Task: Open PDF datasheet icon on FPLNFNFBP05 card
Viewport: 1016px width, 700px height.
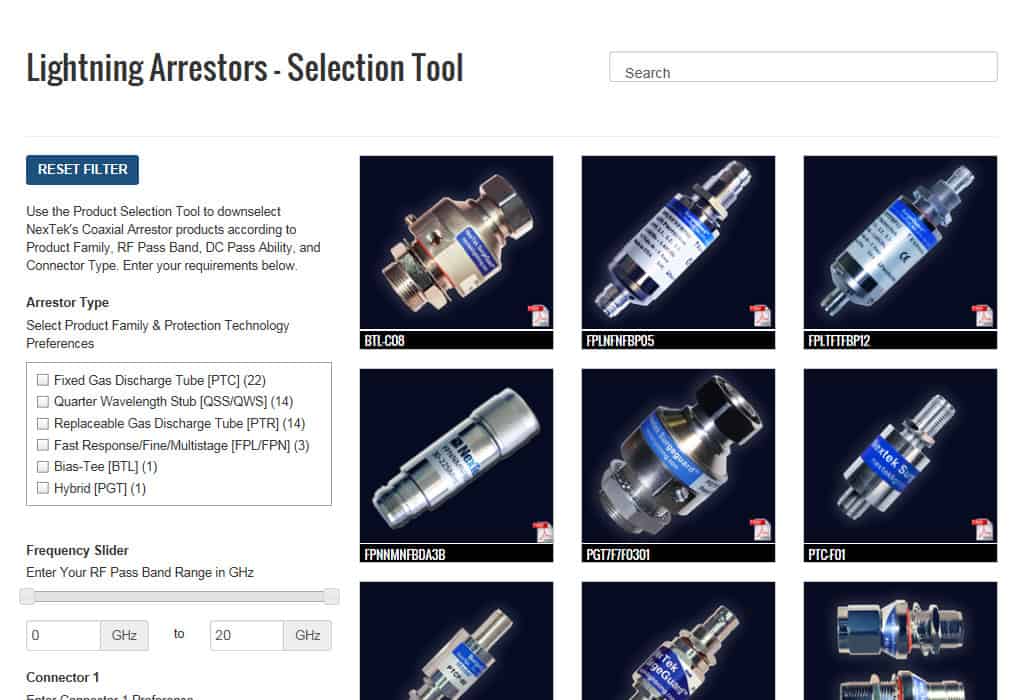Action: [760, 316]
